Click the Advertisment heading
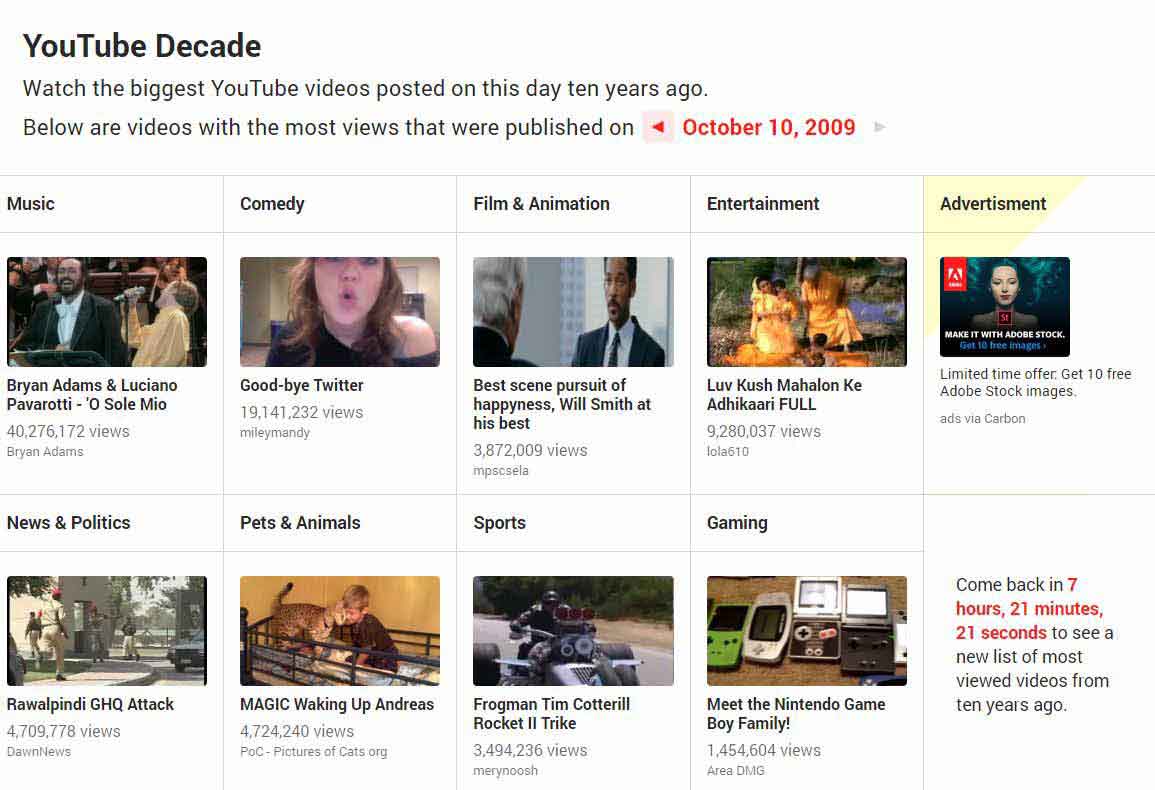This screenshot has height=790, width=1155. pos(993,203)
